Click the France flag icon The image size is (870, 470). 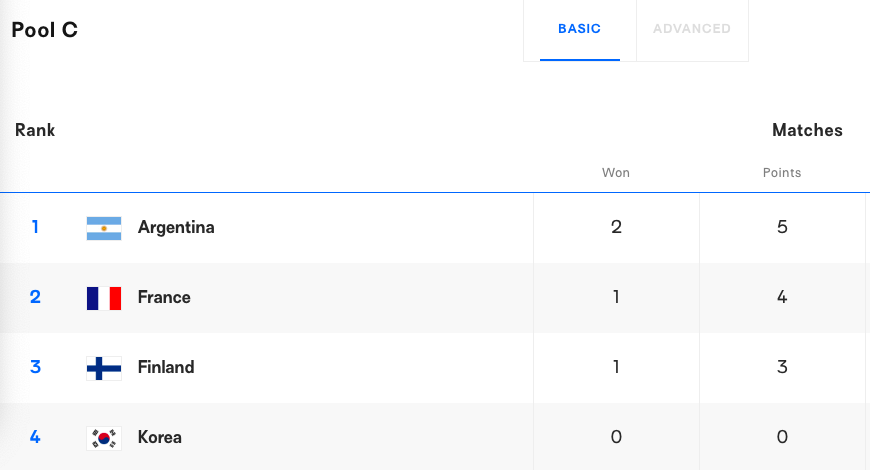coord(104,298)
